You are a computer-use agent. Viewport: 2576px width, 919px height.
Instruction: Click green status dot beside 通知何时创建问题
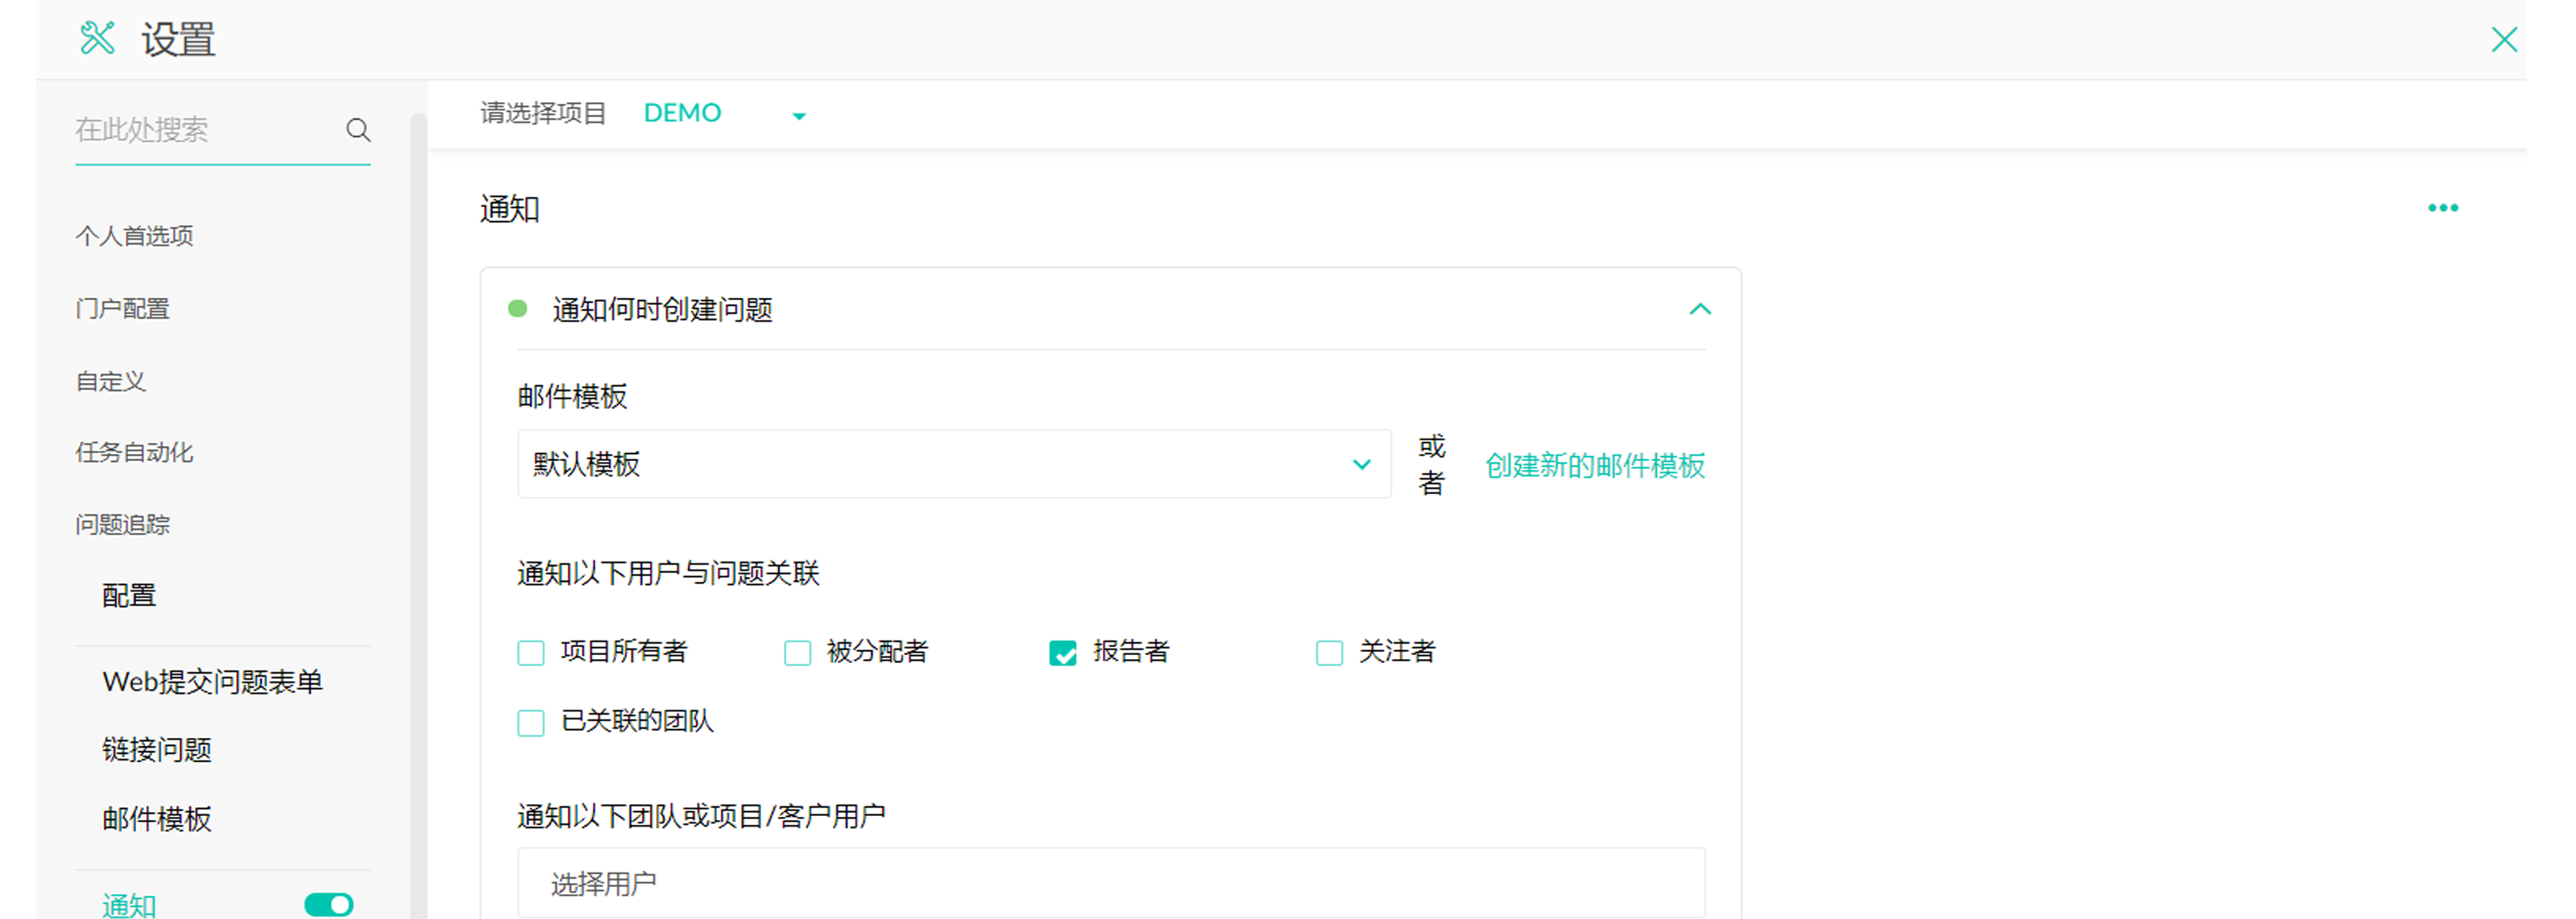[517, 309]
